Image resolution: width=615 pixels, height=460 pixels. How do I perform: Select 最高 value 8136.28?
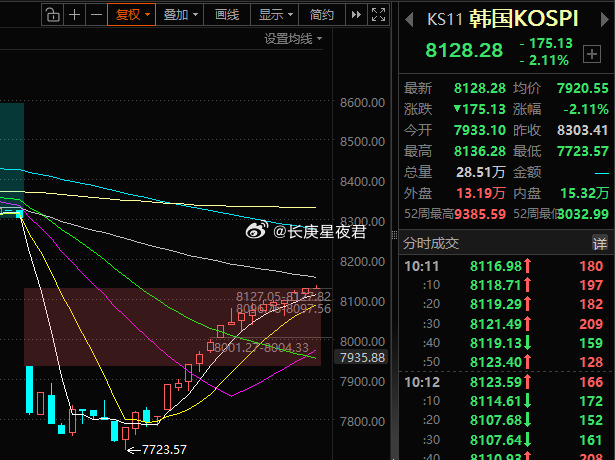(480, 151)
